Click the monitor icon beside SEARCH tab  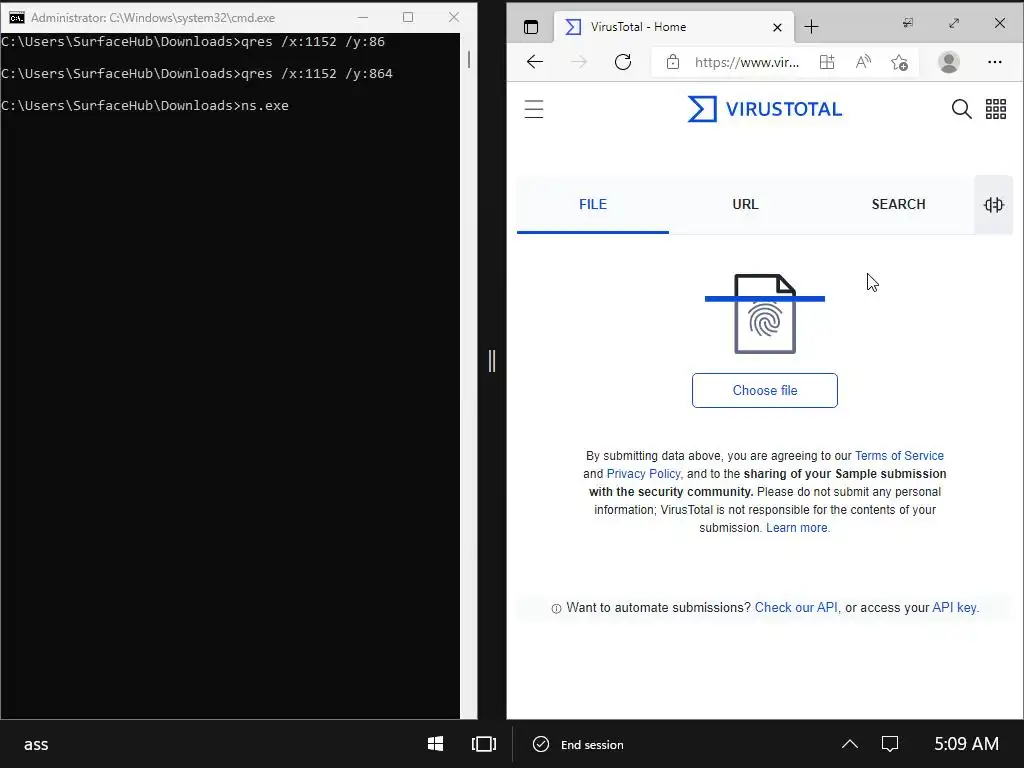(x=993, y=204)
